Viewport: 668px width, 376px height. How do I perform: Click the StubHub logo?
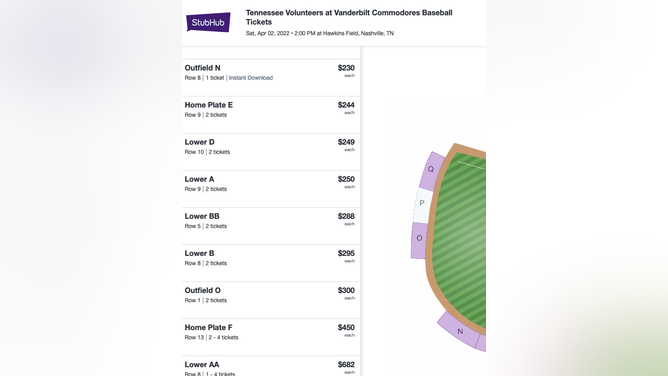[208, 22]
